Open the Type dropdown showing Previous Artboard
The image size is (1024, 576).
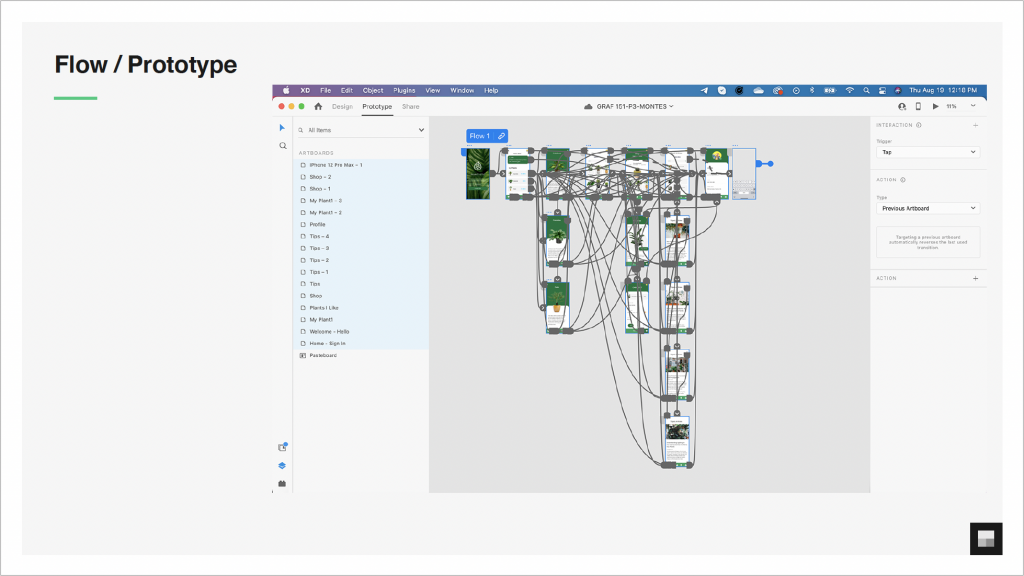927,208
